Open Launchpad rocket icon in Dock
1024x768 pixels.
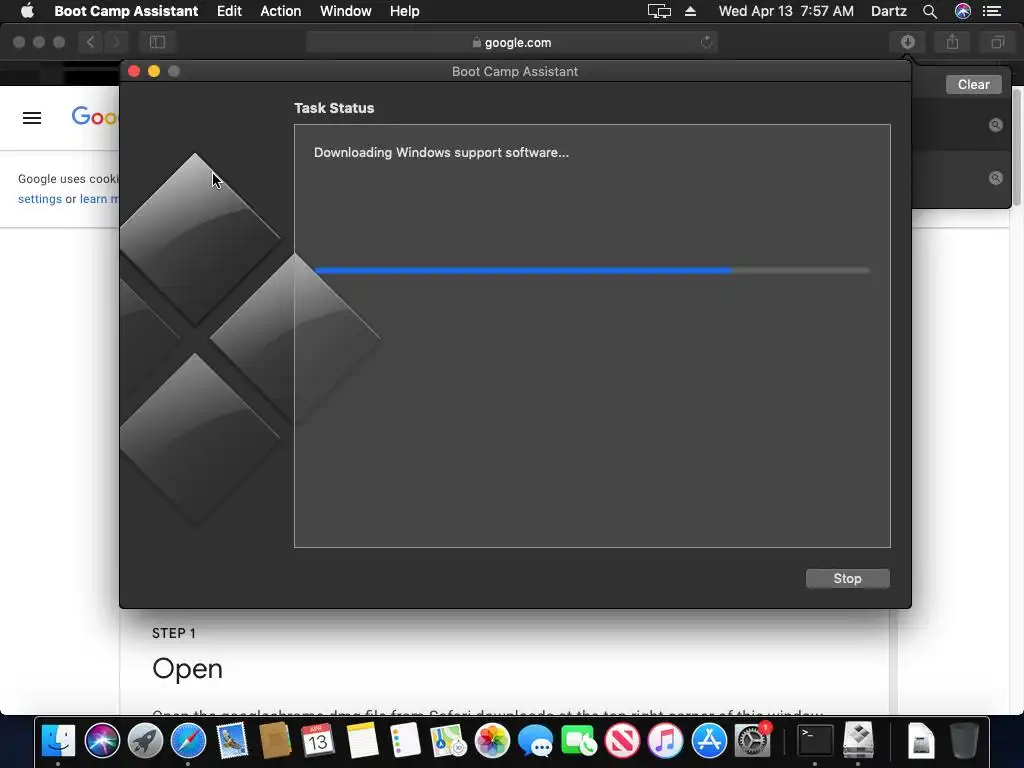tap(145, 741)
